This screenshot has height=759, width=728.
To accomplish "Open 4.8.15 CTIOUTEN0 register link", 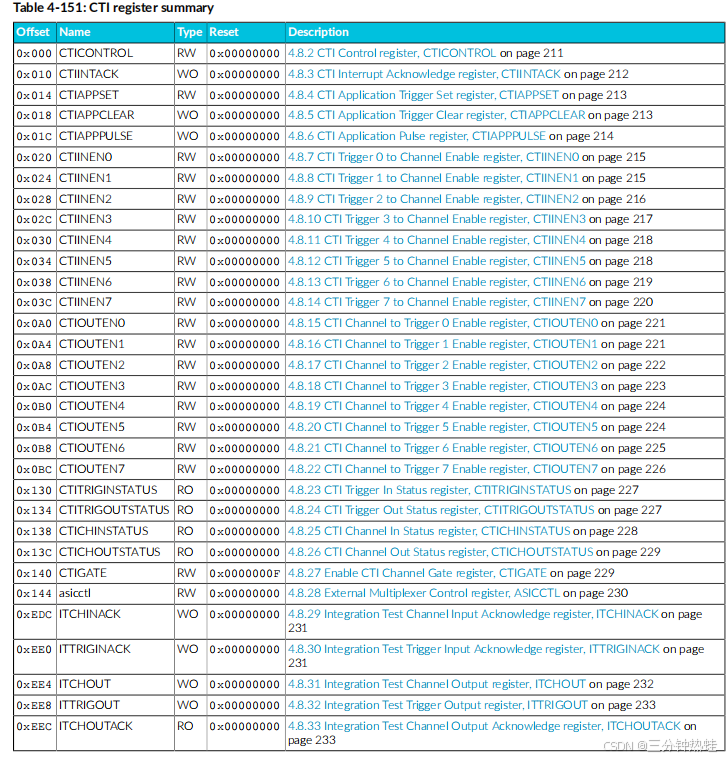I will pyautogui.click(x=443, y=323).
